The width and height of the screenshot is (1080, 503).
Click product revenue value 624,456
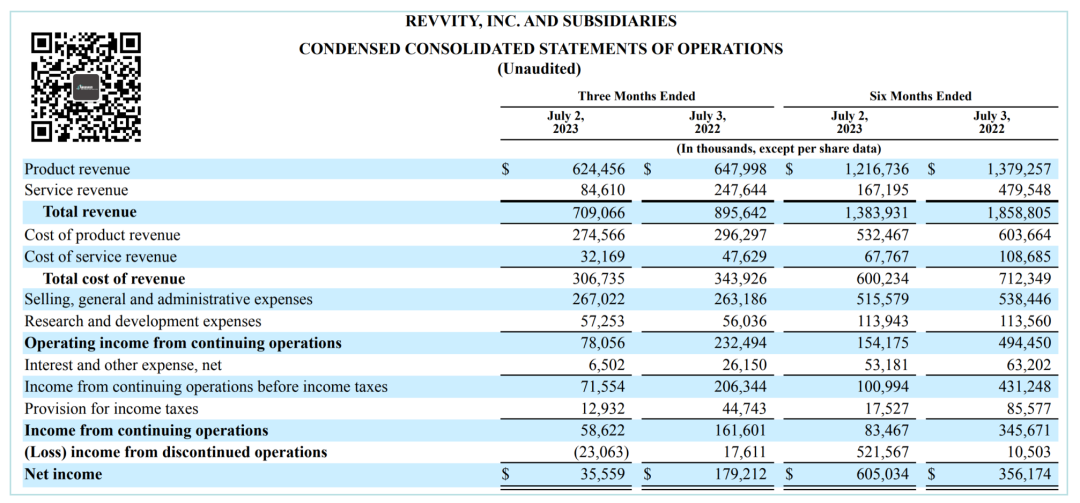click(598, 169)
